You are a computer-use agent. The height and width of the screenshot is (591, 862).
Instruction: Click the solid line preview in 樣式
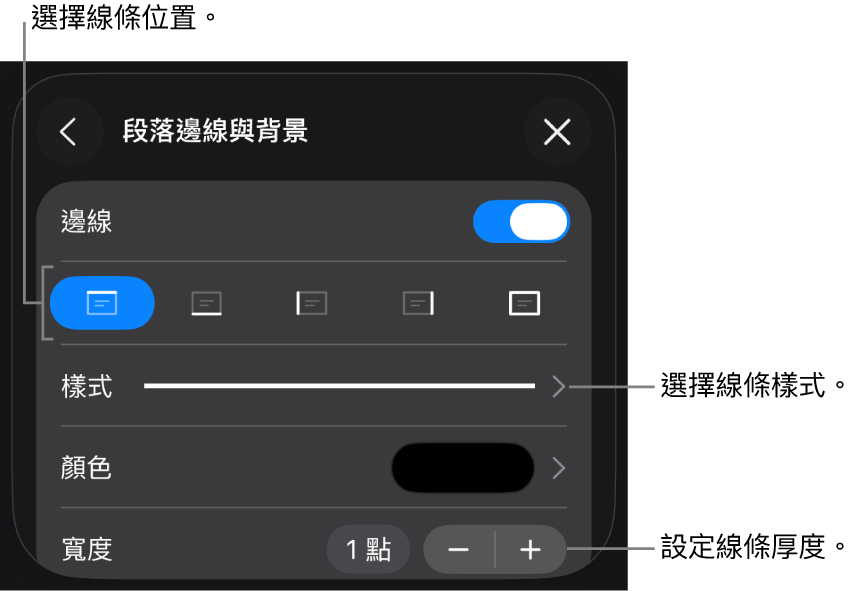click(x=339, y=386)
